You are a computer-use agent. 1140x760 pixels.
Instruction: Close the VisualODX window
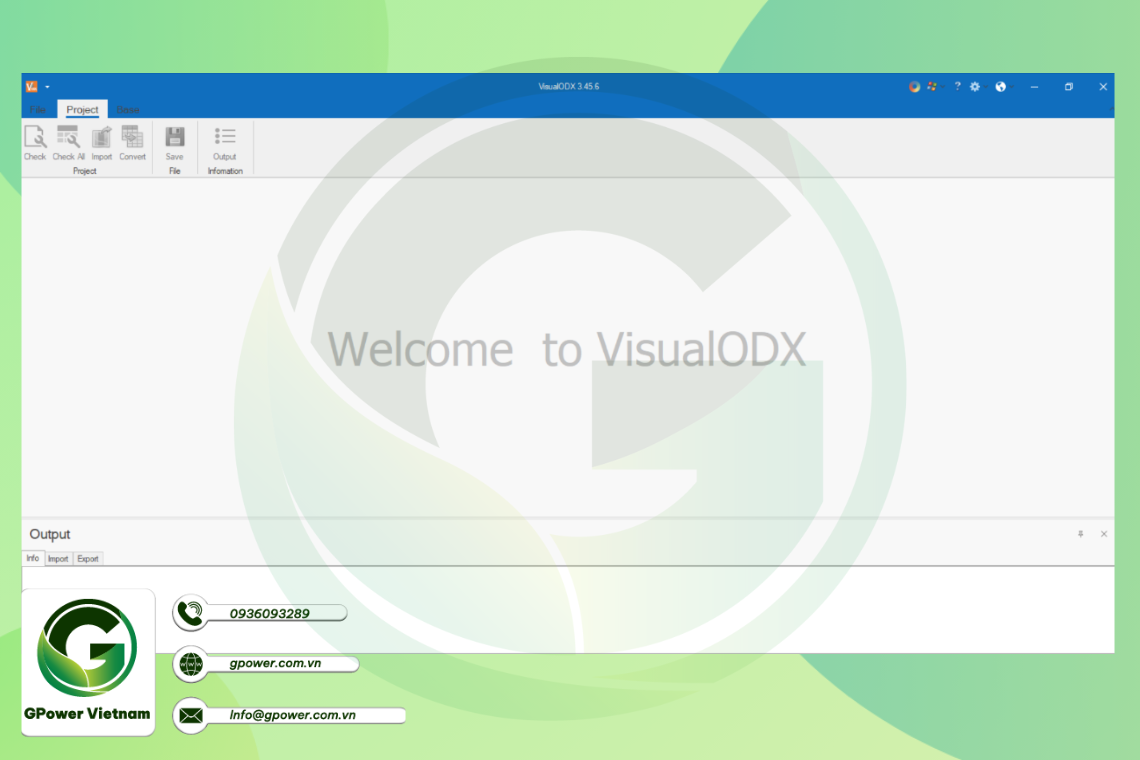pyautogui.click(x=1103, y=87)
